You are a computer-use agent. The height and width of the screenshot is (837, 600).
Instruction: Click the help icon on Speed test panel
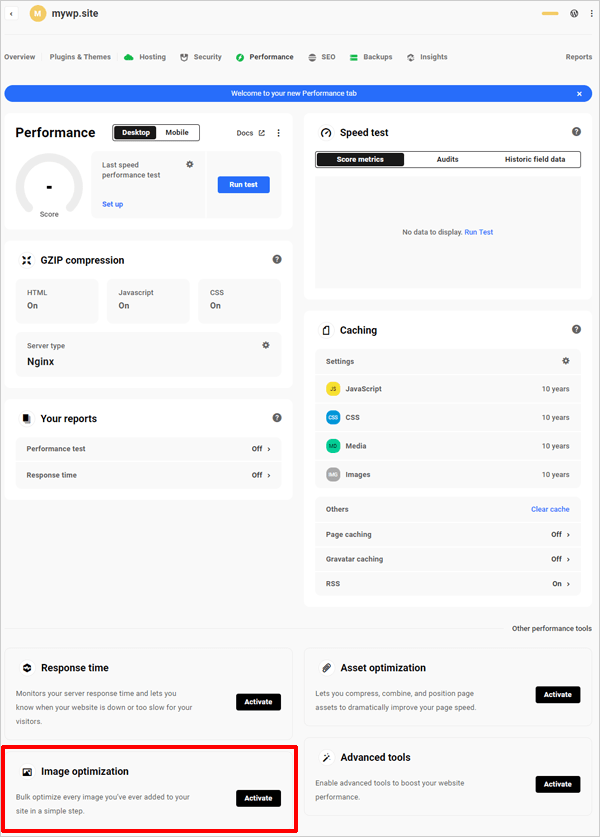pyautogui.click(x=576, y=131)
